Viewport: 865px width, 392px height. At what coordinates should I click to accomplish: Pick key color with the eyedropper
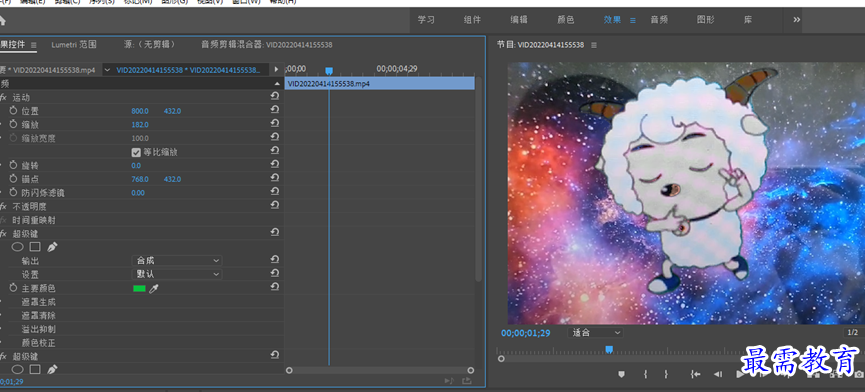coord(154,288)
